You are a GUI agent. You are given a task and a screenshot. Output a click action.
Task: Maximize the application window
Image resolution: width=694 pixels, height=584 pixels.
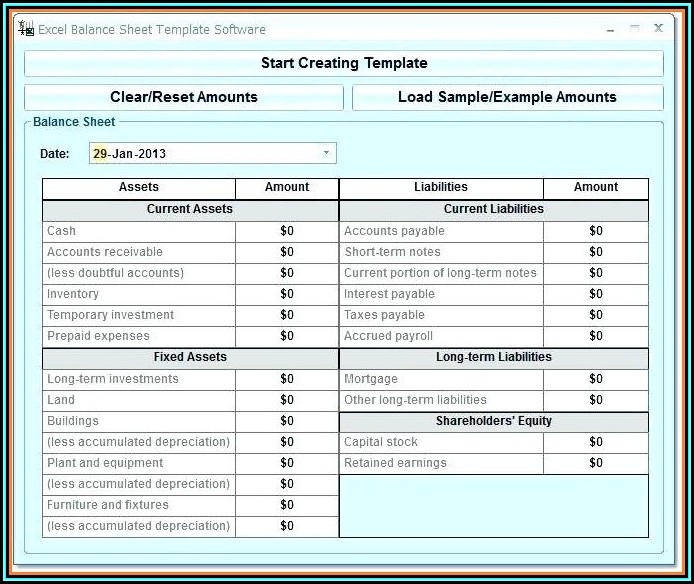coord(634,29)
